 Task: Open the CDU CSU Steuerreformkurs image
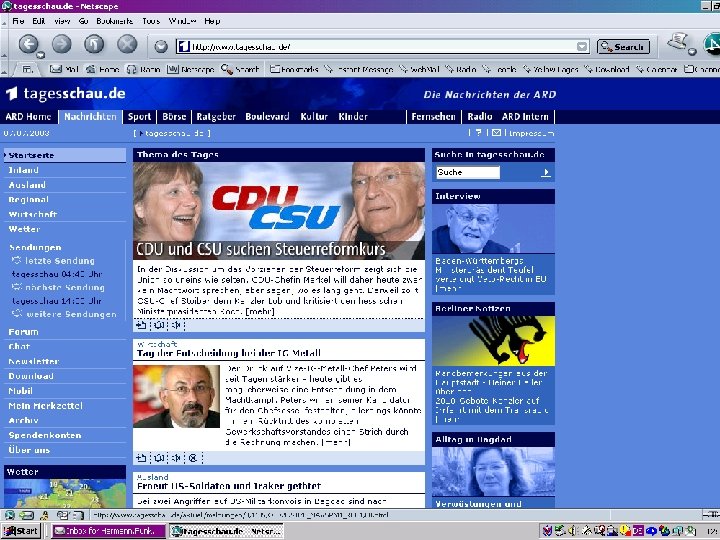(279, 211)
